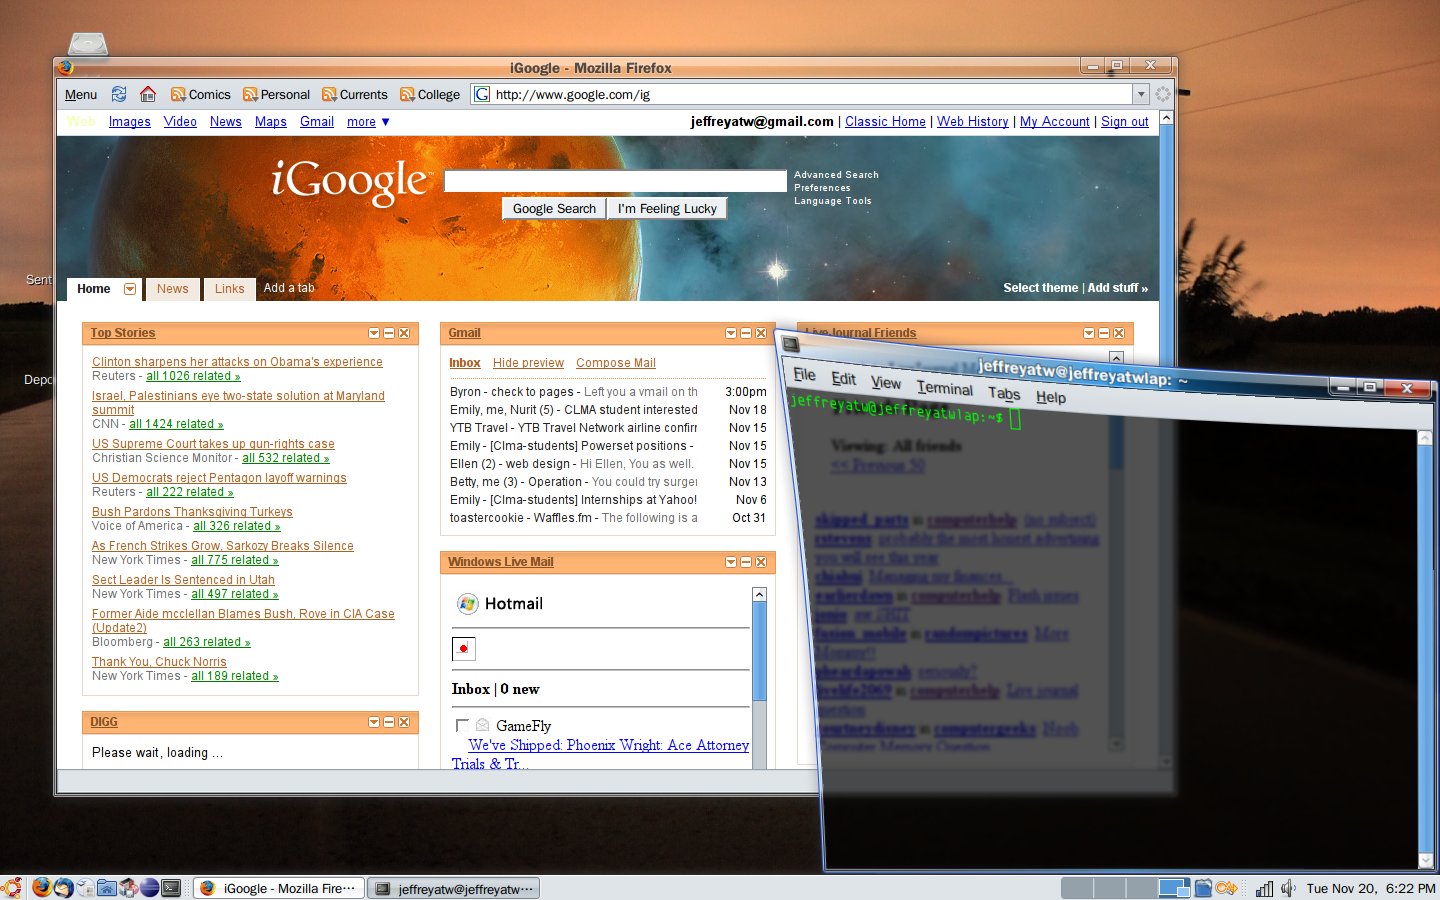Click the volume speaker tray icon

pos(1288,888)
